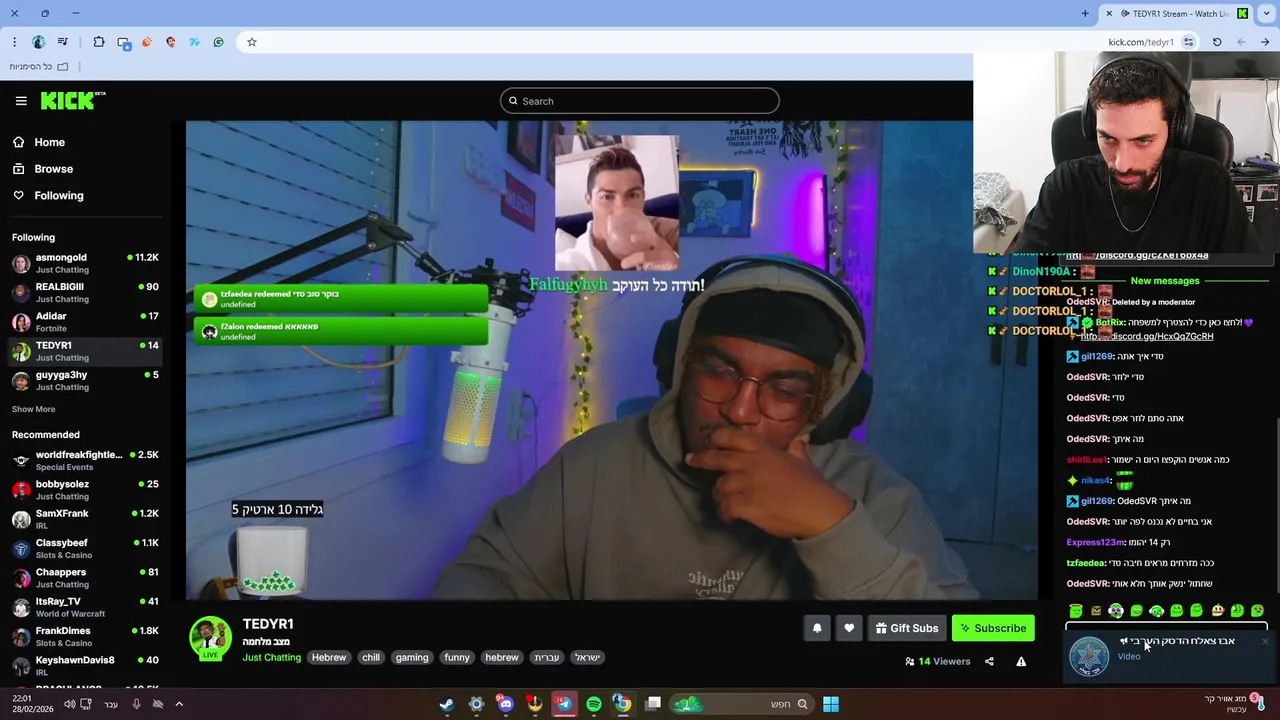
Task: Open the all bookmarks folder
Action: pyautogui.click(x=38, y=66)
